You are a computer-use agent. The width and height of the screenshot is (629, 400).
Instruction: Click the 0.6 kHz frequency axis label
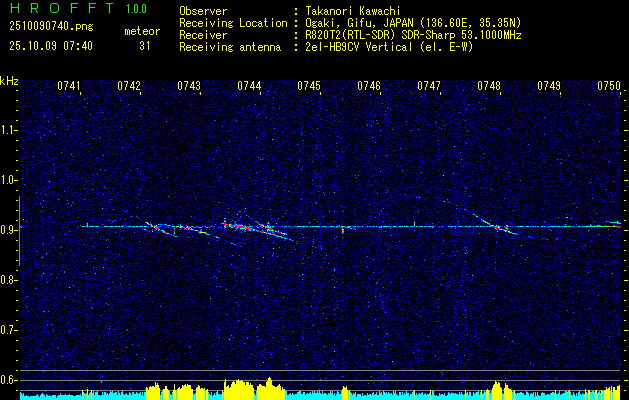9,379
